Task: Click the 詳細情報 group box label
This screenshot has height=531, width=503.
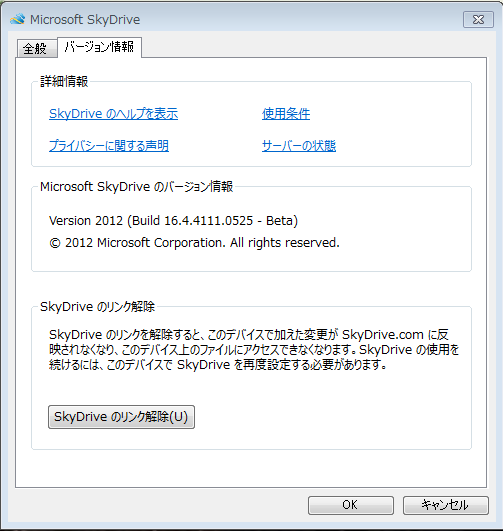Action: (64, 82)
